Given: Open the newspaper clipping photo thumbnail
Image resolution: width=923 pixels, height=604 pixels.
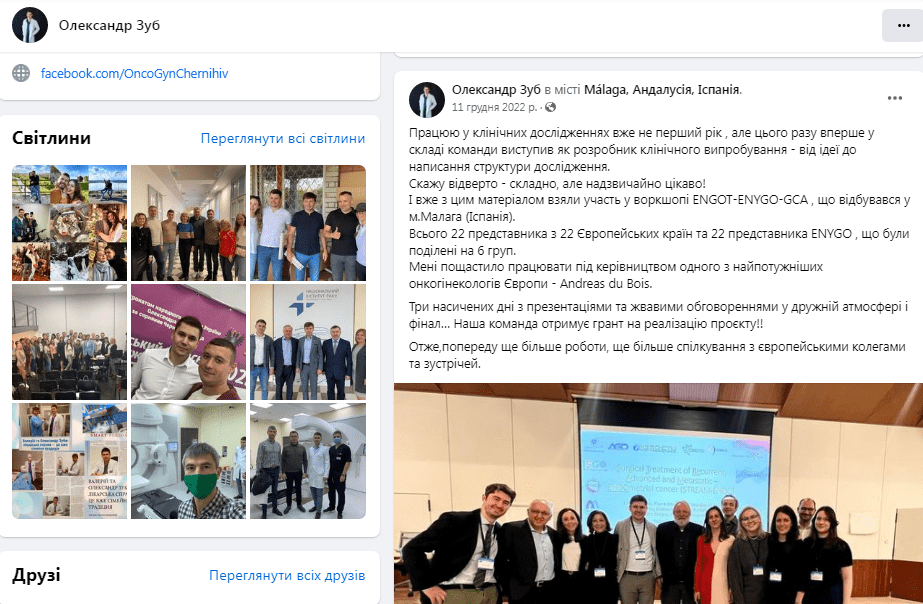Looking at the screenshot, I should (69, 461).
